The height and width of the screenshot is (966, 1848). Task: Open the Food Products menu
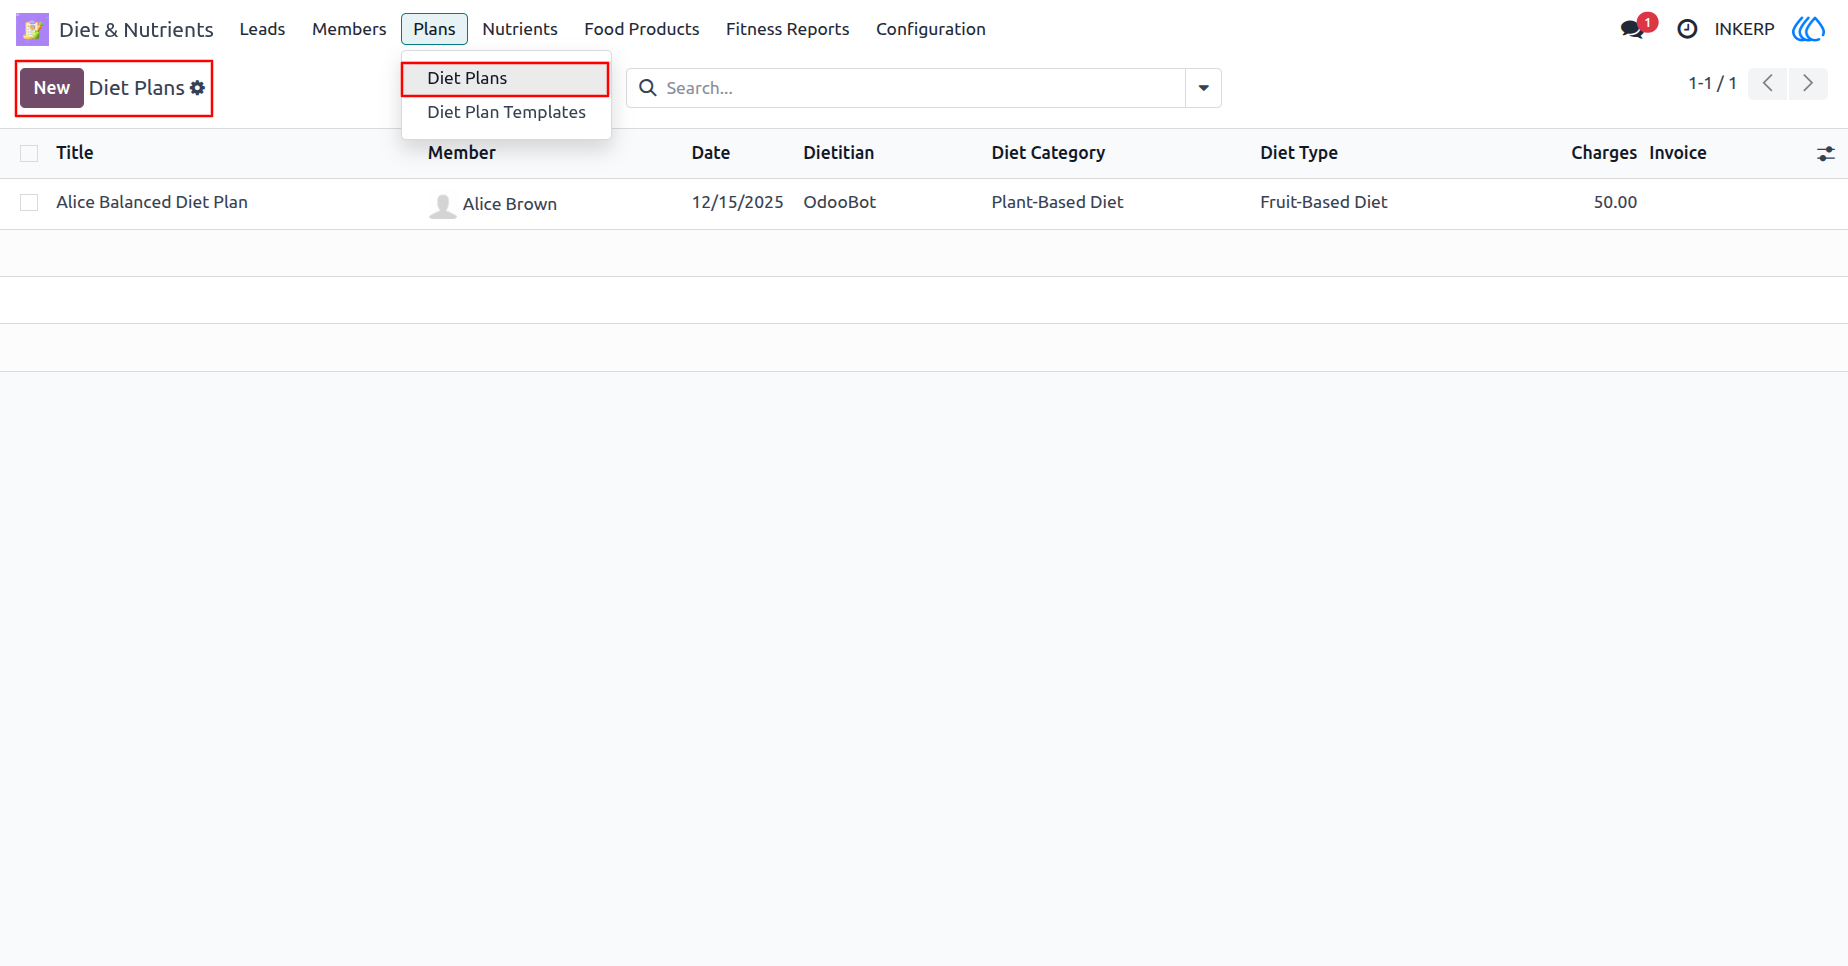[x=642, y=29]
